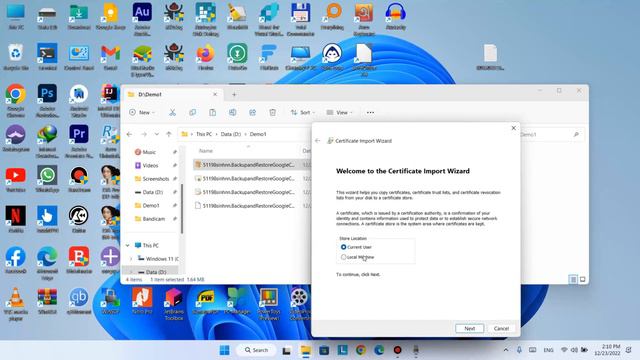640x360 pixels.
Task: Open Chrome from the taskbar
Action: click(360, 350)
